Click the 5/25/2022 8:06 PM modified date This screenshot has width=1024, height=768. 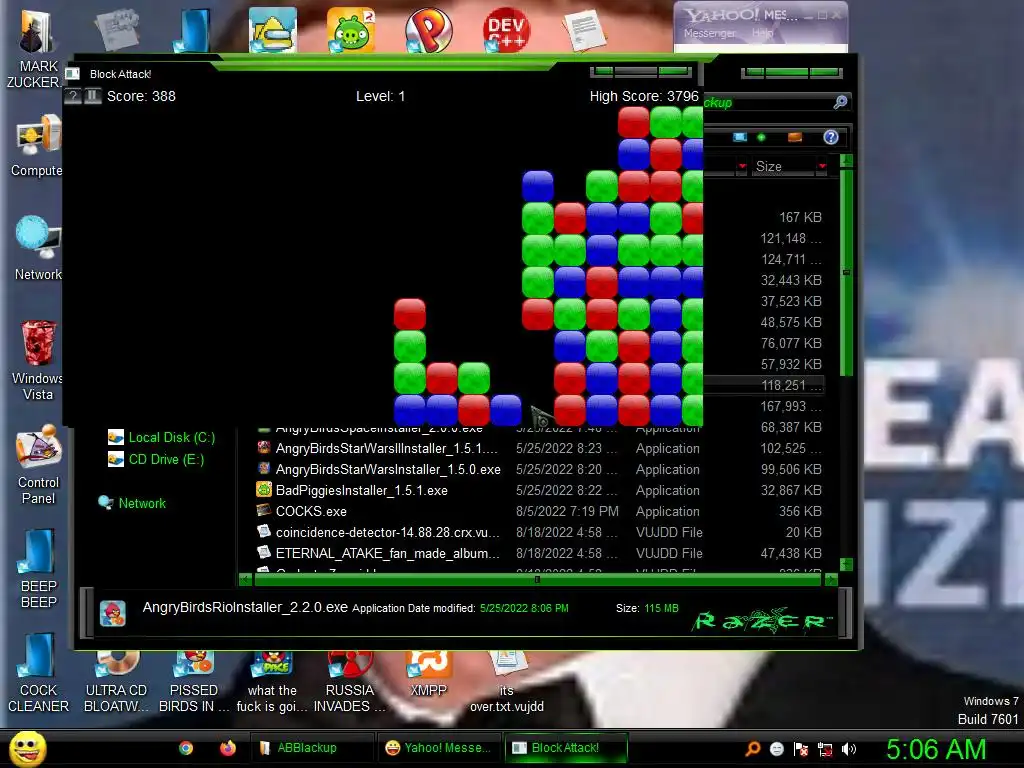click(x=524, y=608)
